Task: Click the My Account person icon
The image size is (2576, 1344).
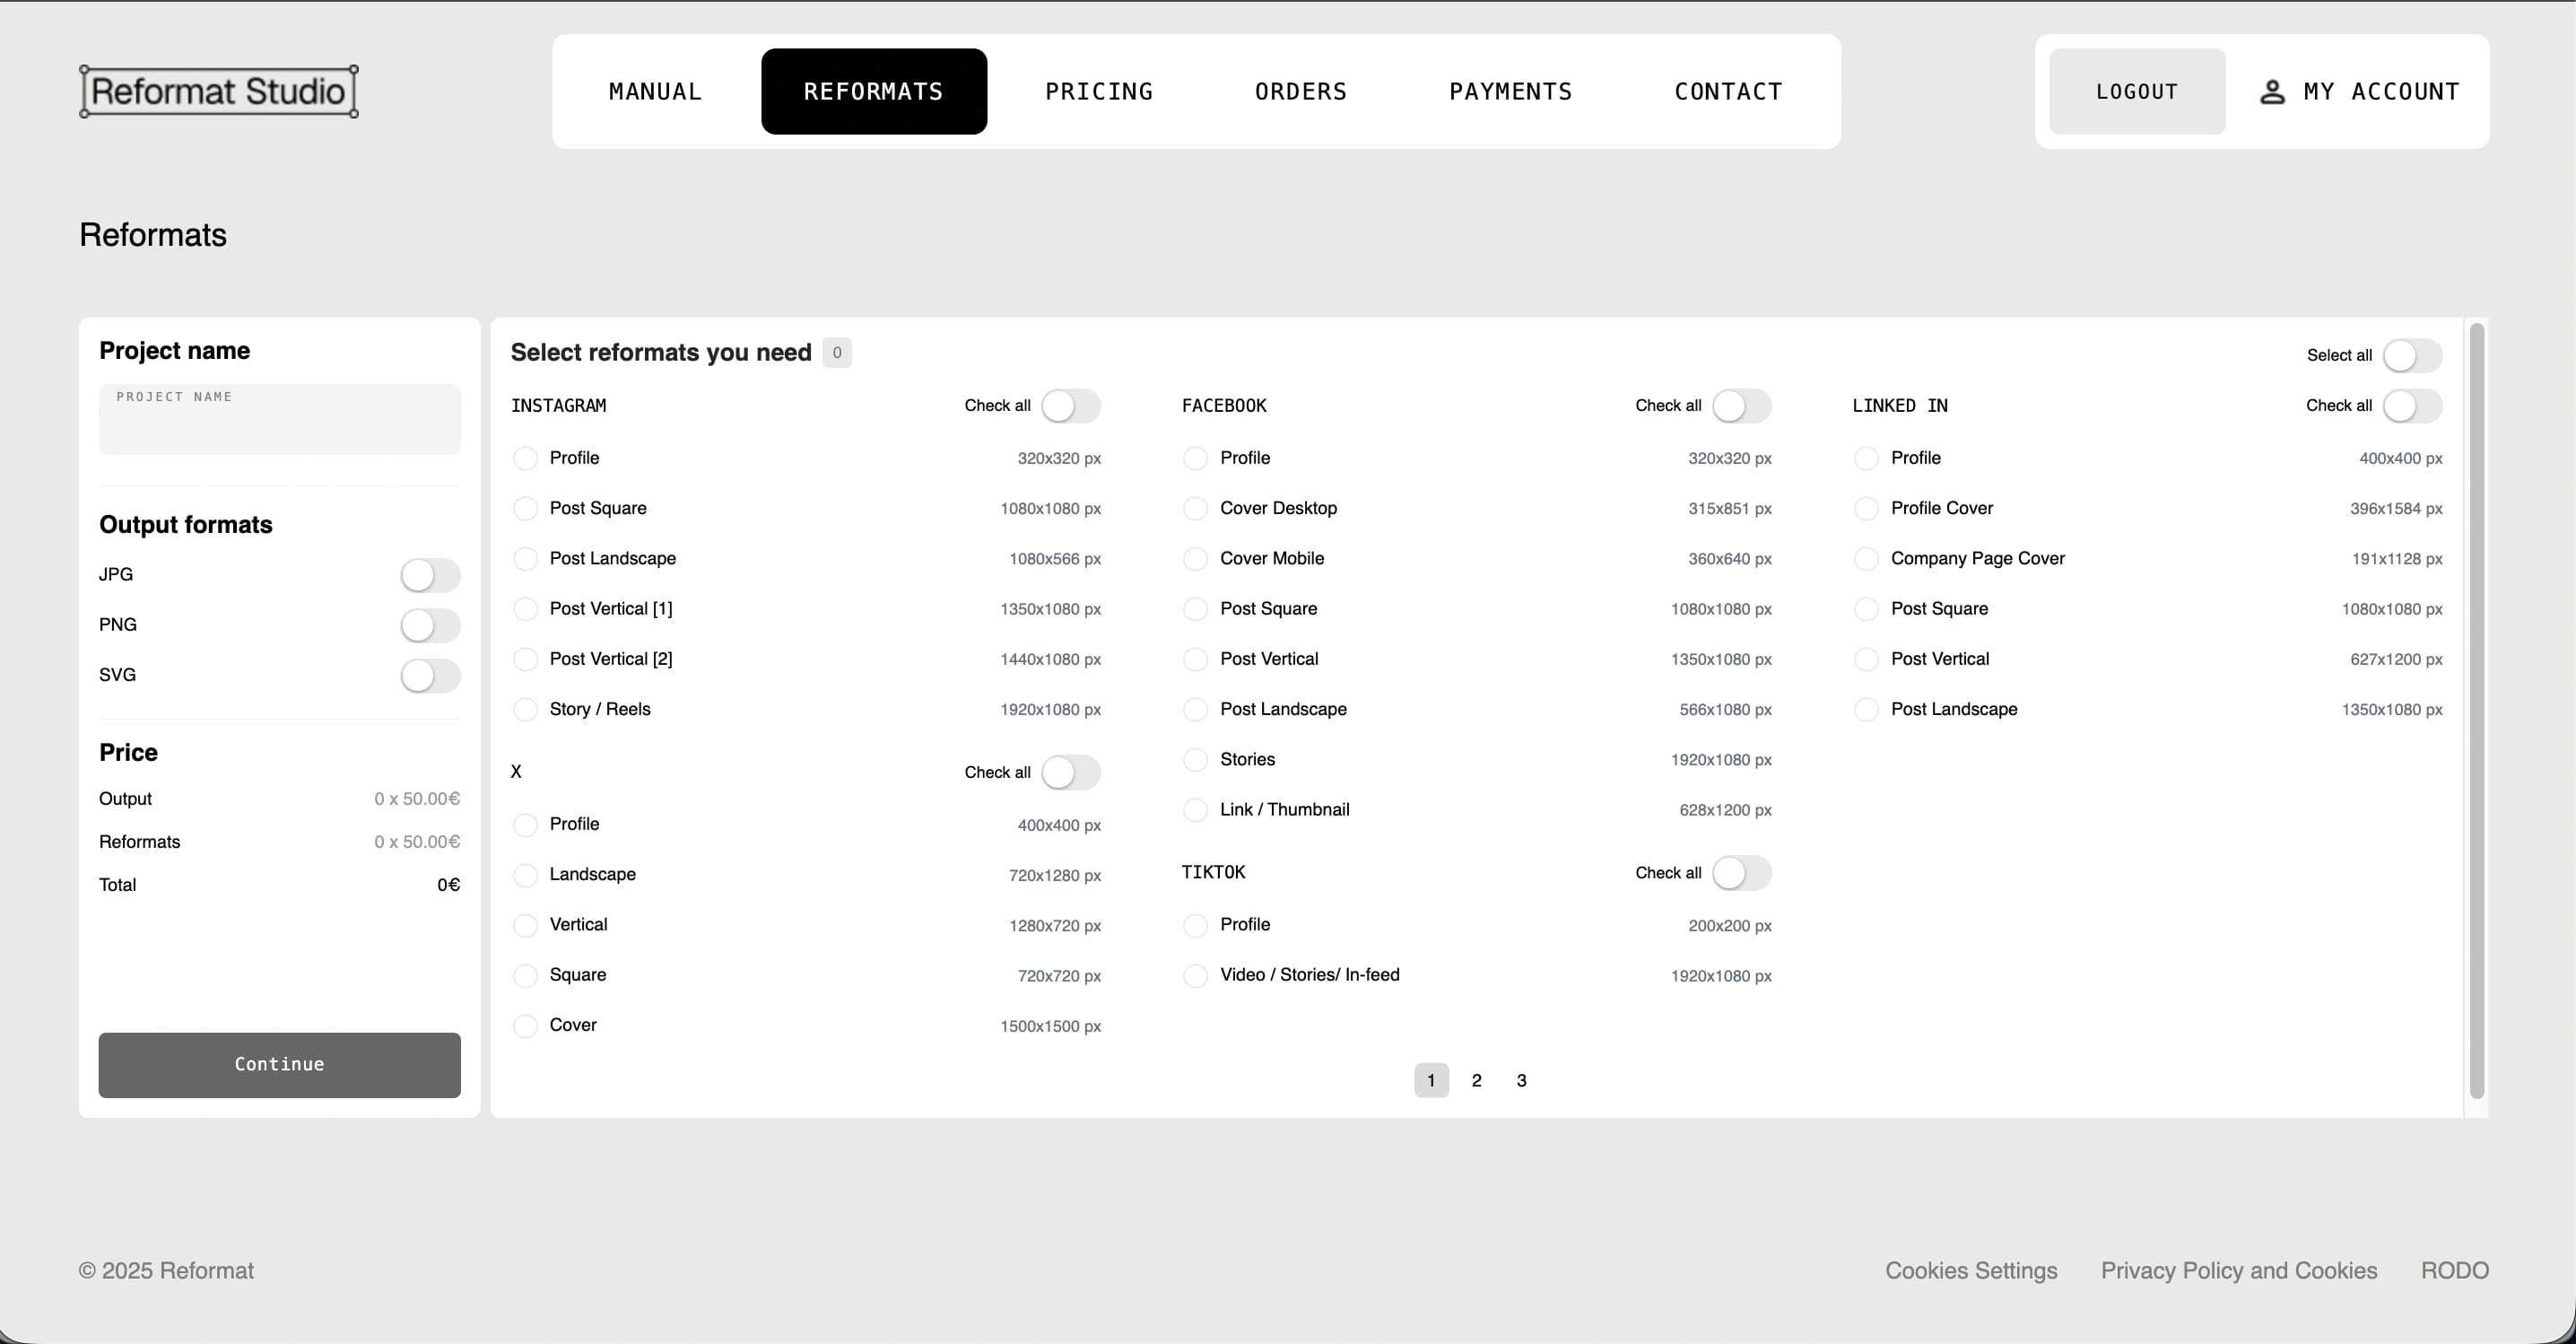Action: [2272, 91]
